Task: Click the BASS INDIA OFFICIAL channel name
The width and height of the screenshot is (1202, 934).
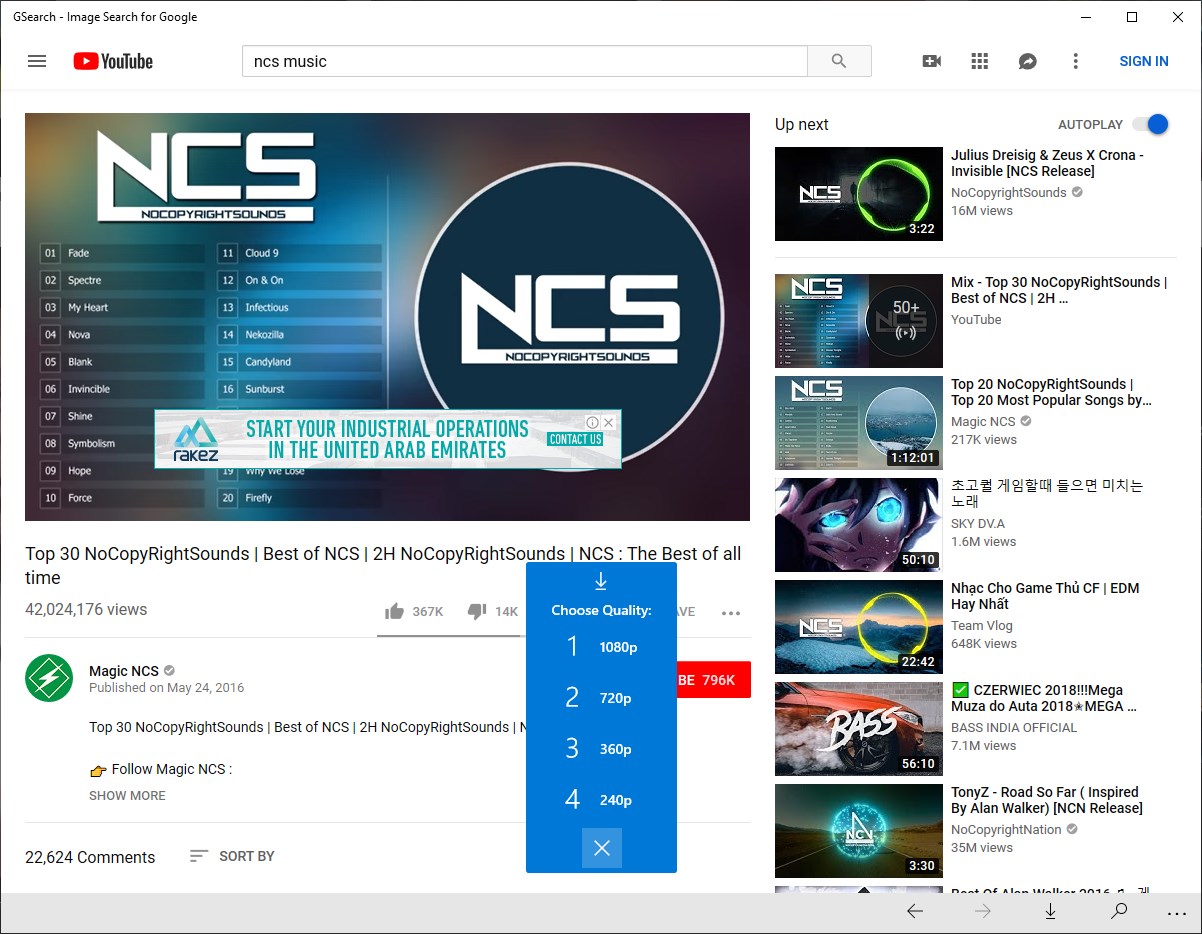Action: pos(1014,727)
